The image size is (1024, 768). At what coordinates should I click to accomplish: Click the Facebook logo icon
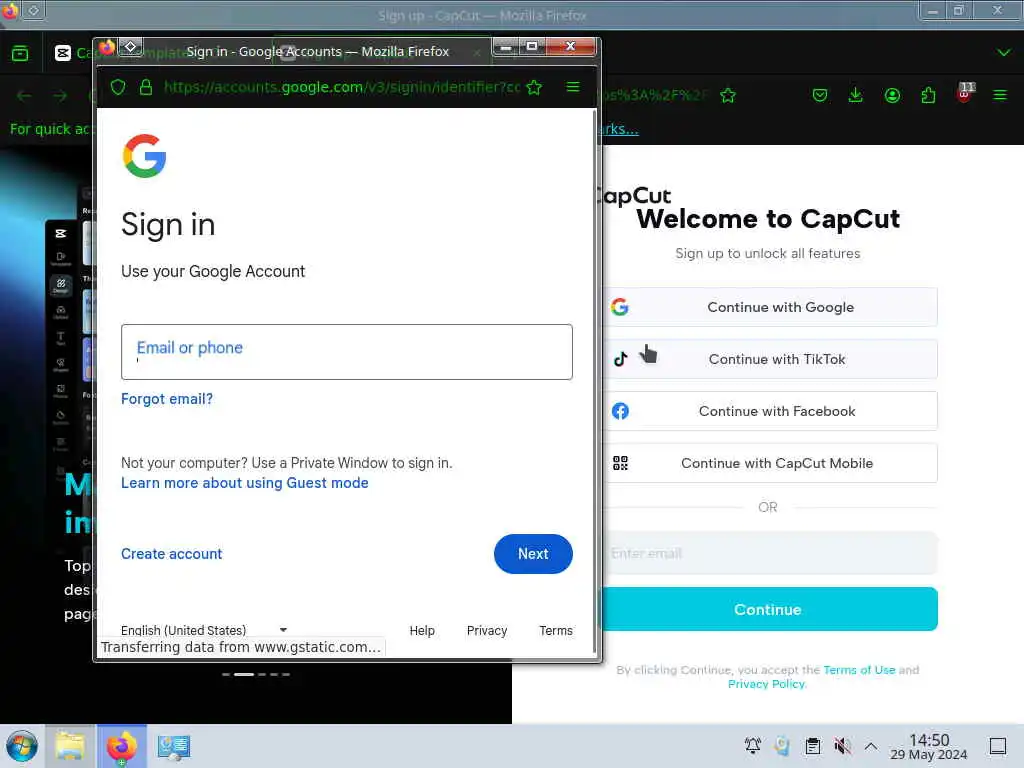(620, 411)
